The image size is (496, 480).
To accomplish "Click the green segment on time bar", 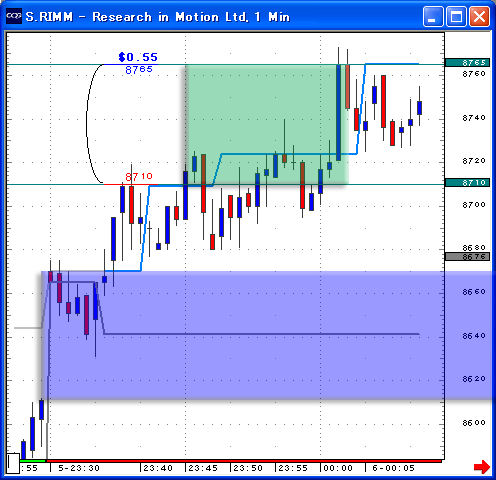I will click(x=32, y=461).
